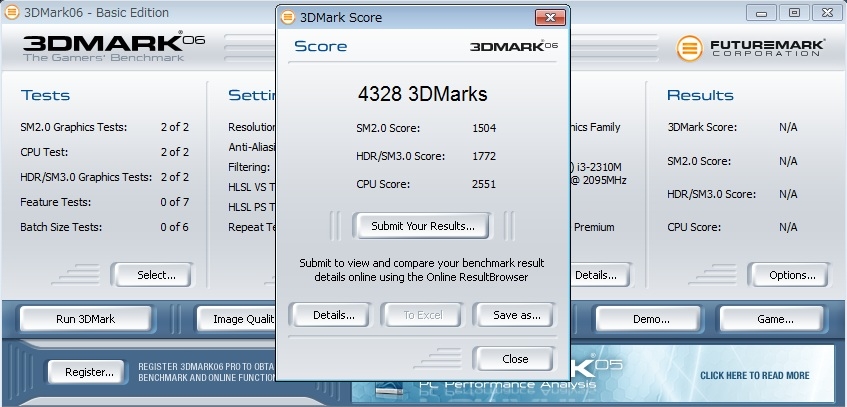Click CPU Score value 2551

click(484, 184)
